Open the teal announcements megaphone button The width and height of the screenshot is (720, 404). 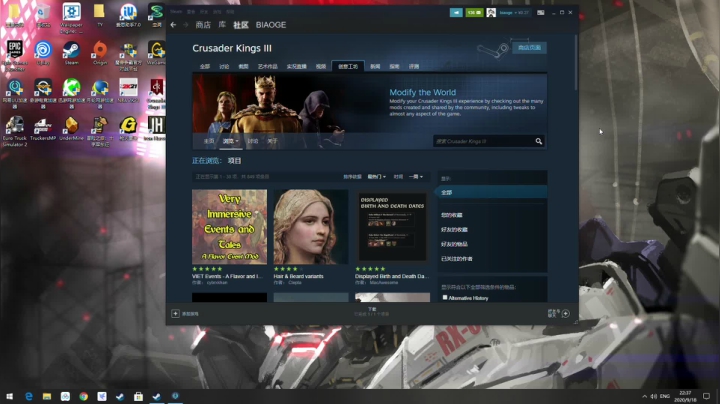coord(456,13)
